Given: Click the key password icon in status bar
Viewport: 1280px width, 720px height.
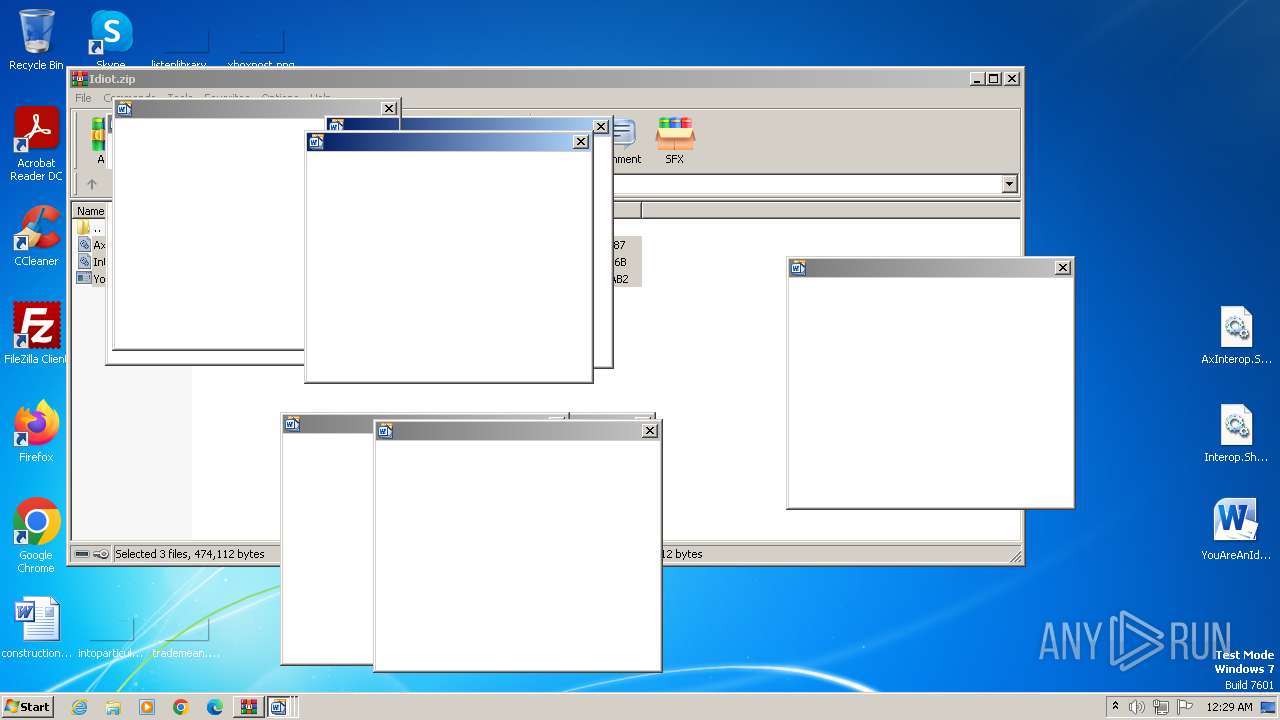Looking at the screenshot, I should click(x=101, y=554).
